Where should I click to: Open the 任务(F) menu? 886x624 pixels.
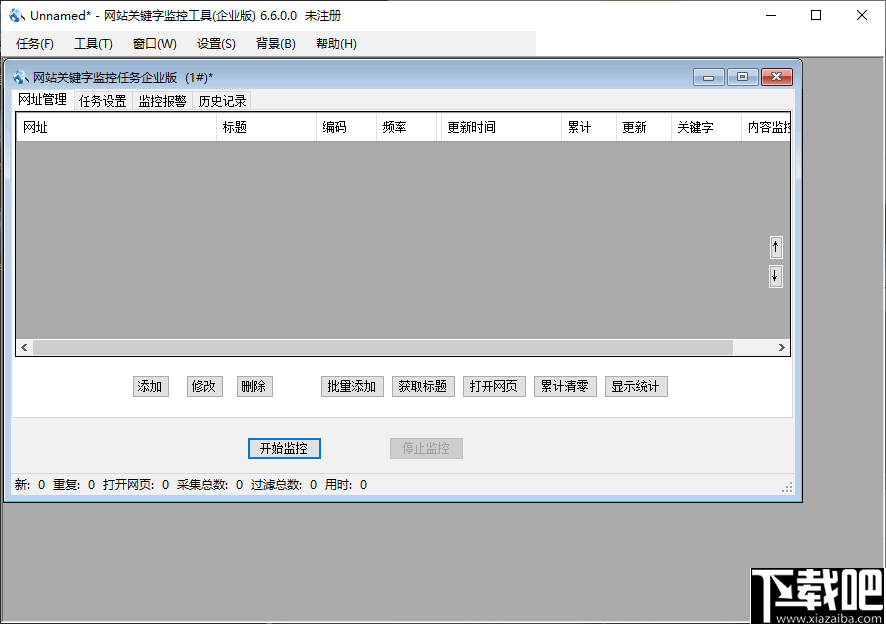(35, 43)
